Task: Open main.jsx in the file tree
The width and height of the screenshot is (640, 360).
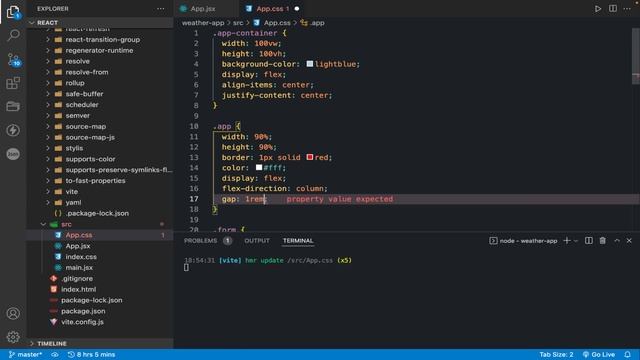Action: (79, 268)
